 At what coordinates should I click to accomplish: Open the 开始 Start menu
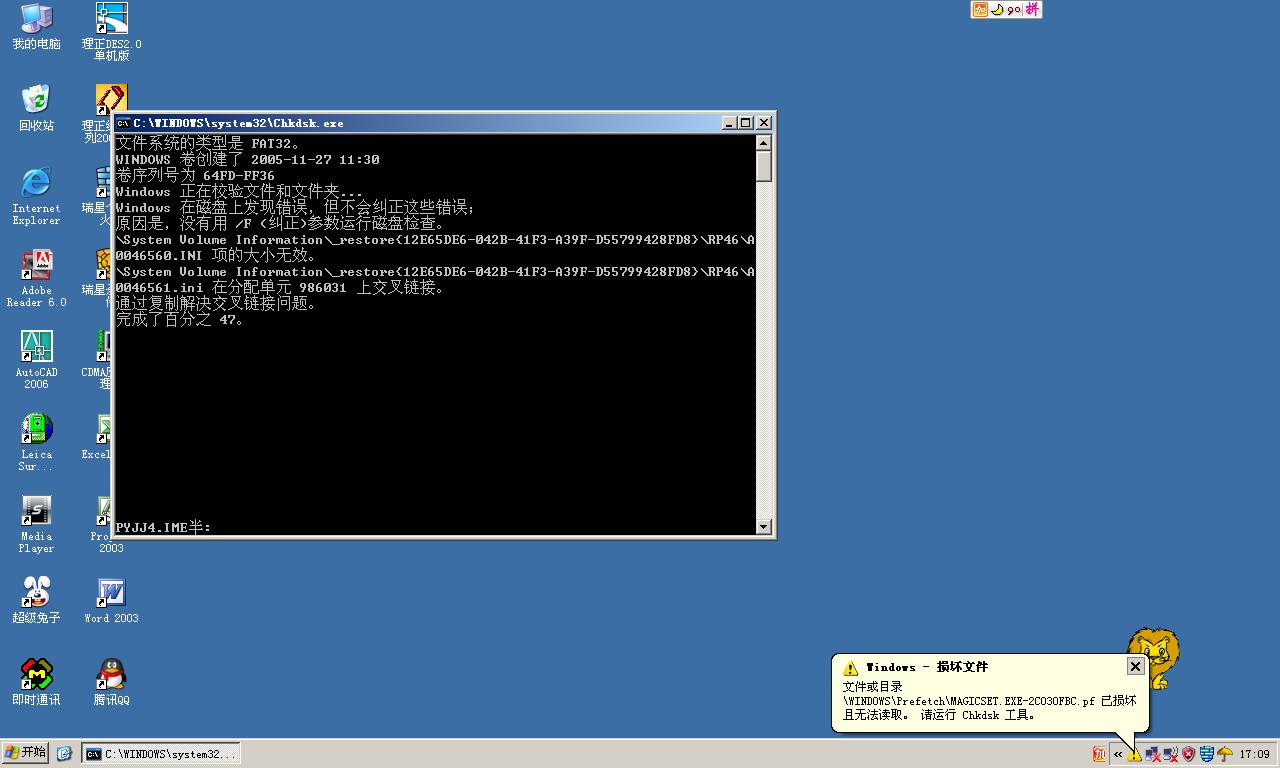[26, 753]
